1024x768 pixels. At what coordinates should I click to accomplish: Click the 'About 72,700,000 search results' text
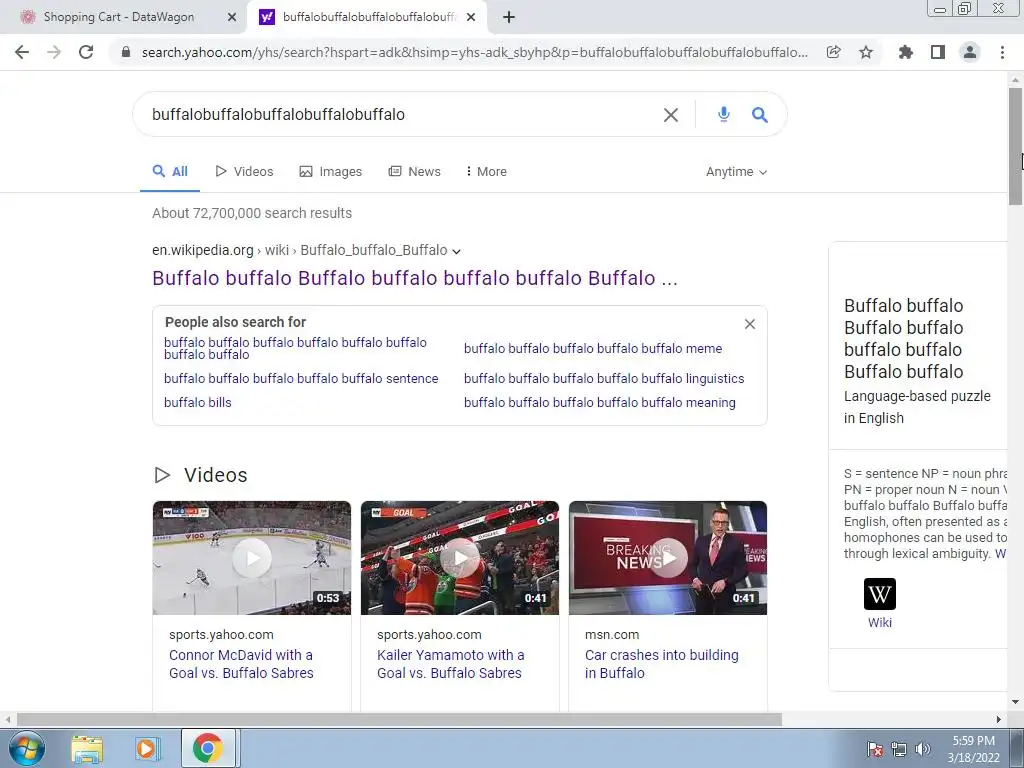click(x=252, y=214)
